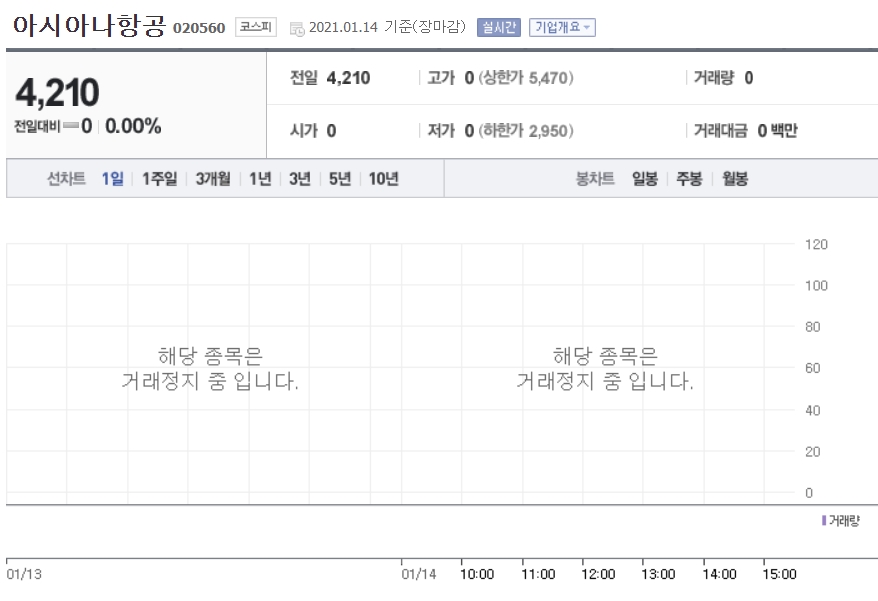Image resolution: width=878 pixels, height=601 pixels.
Task: Select the 3개월 line chart tab
Action: [x=213, y=179]
